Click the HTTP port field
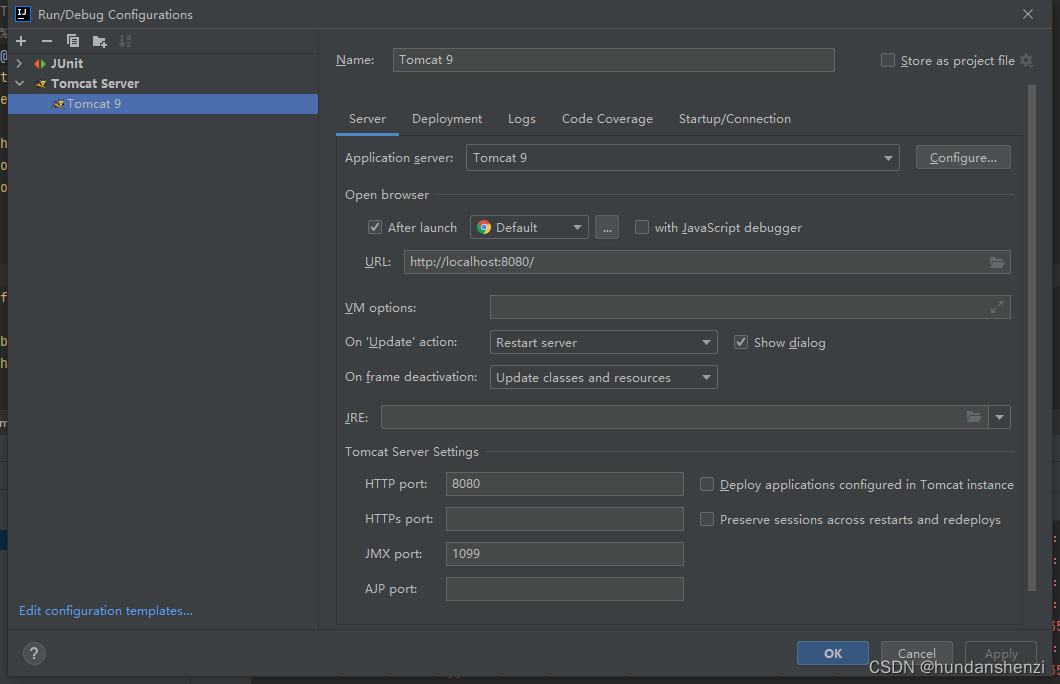 click(564, 484)
